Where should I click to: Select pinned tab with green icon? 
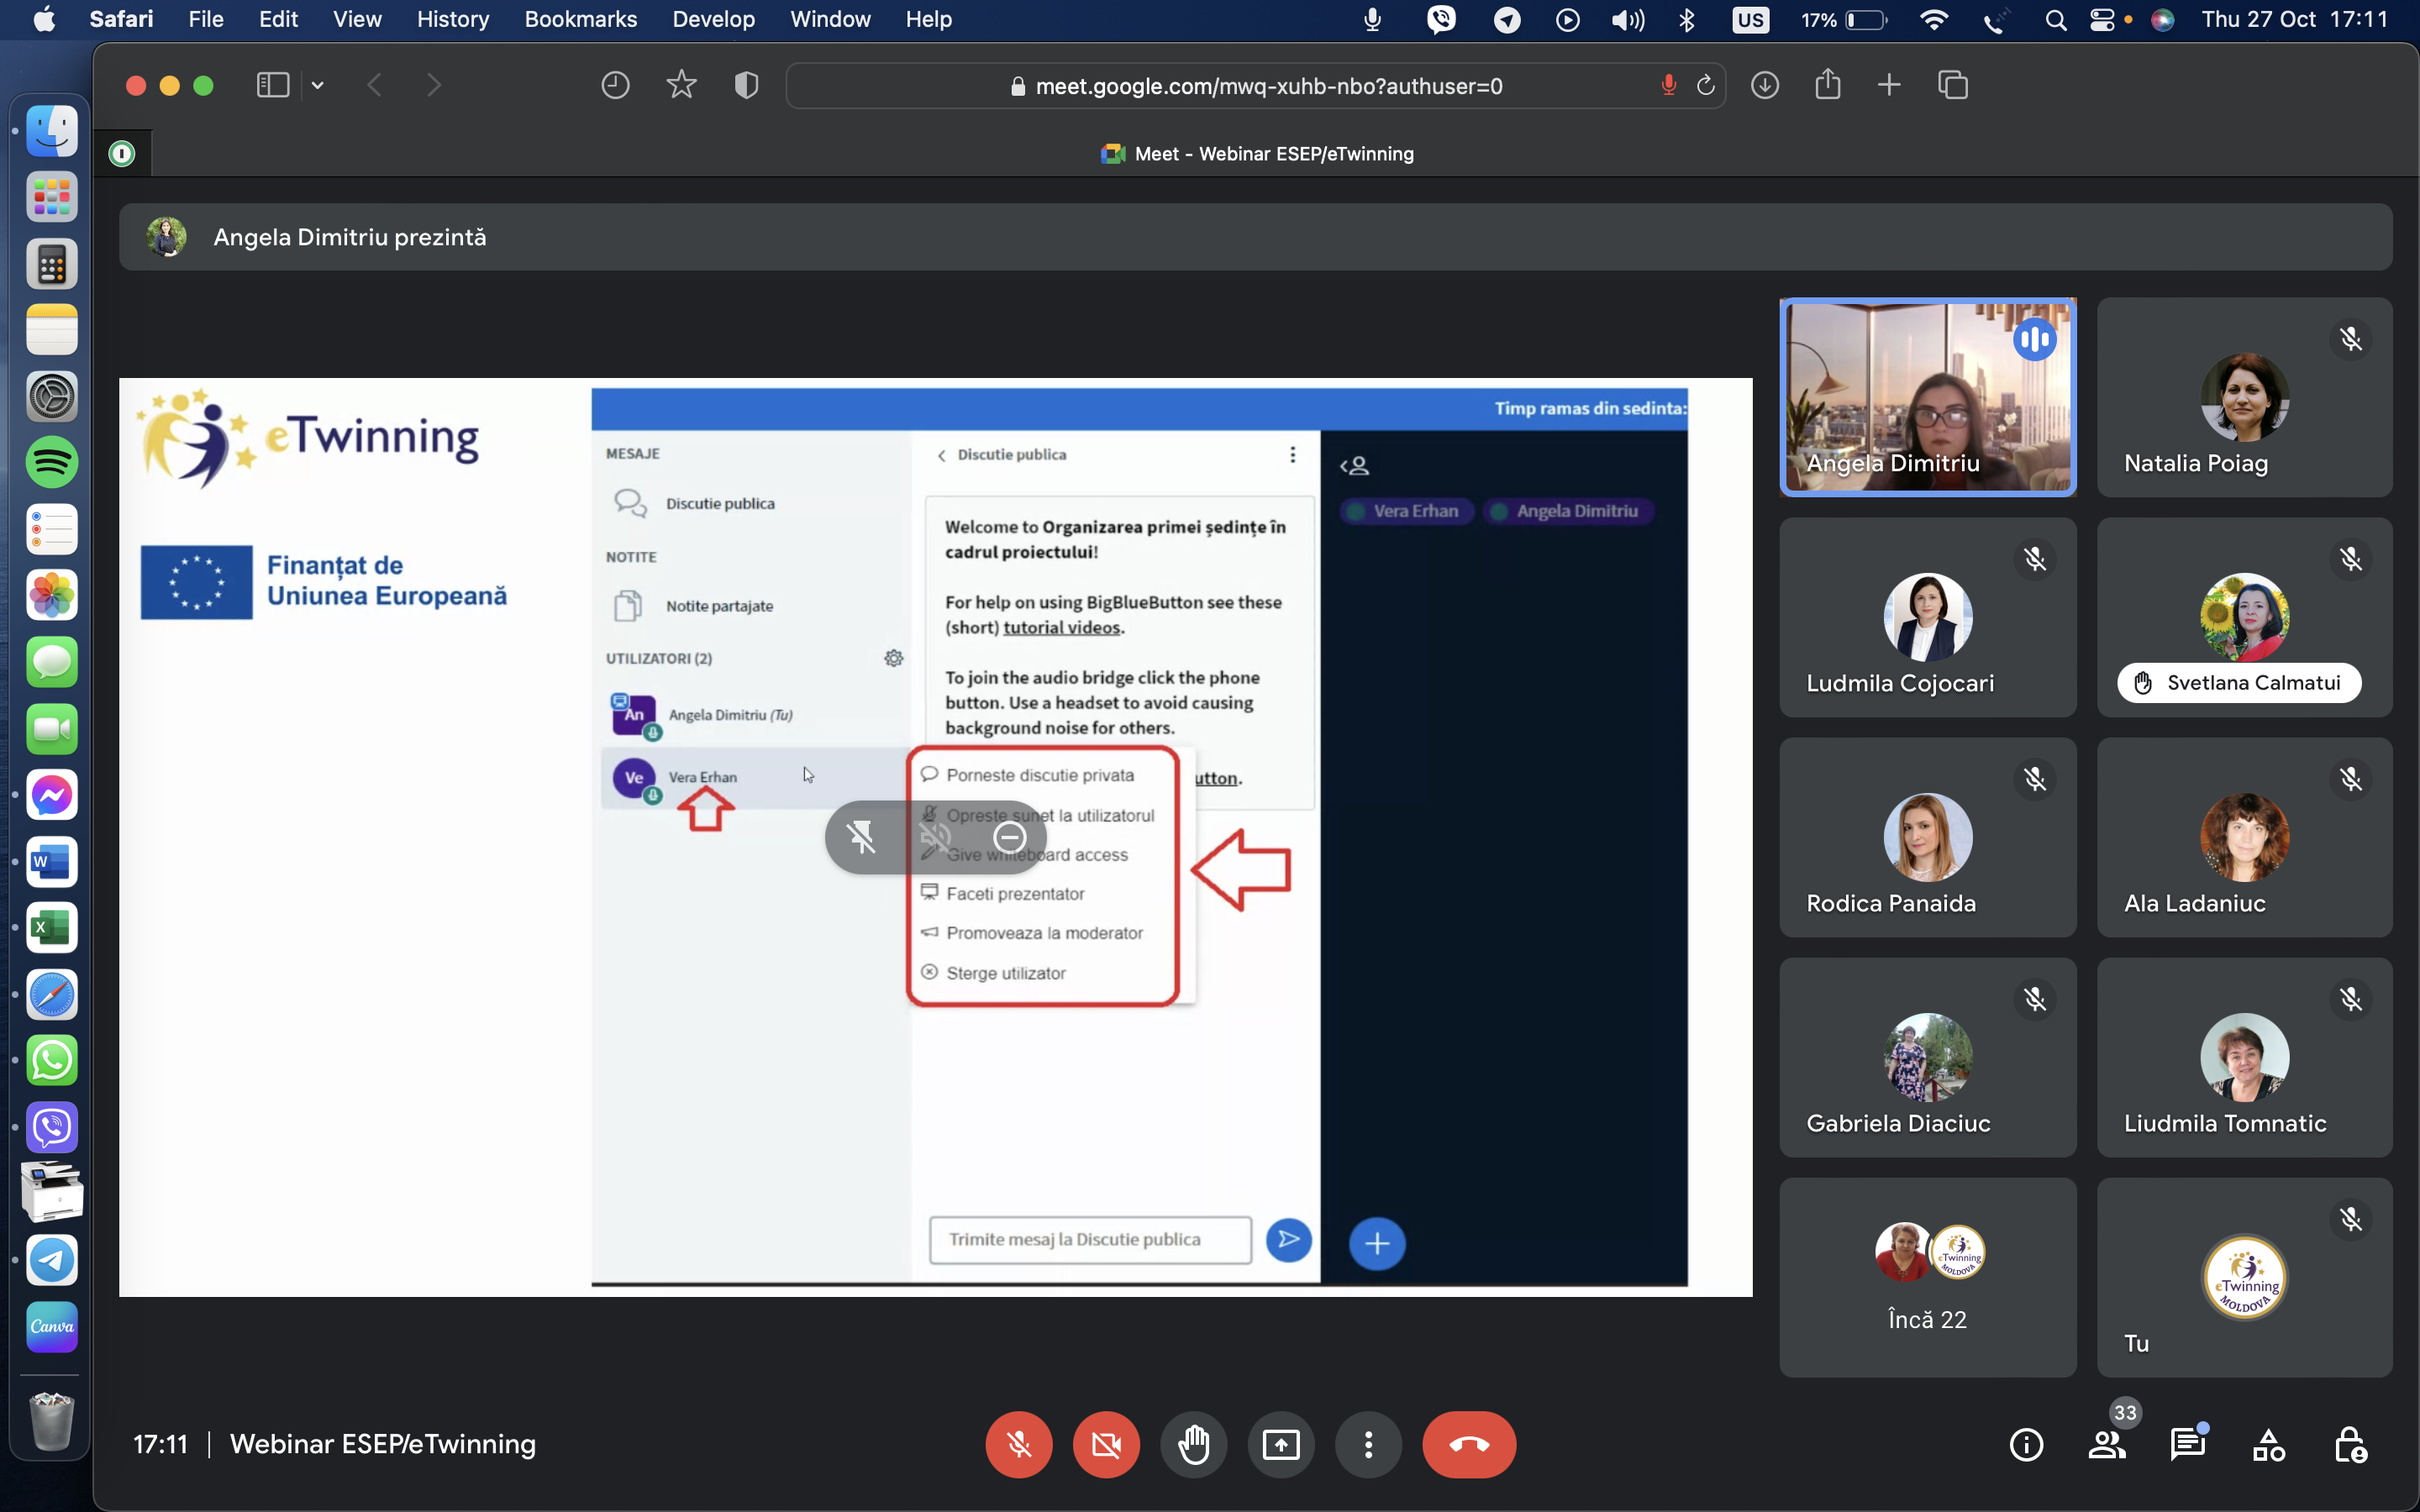(x=122, y=154)
